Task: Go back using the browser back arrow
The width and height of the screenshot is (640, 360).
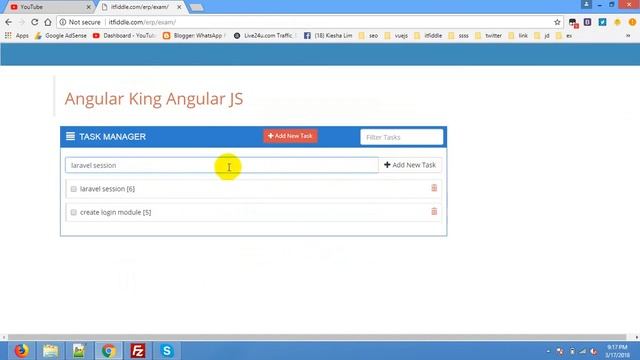Action: [9, 22]
